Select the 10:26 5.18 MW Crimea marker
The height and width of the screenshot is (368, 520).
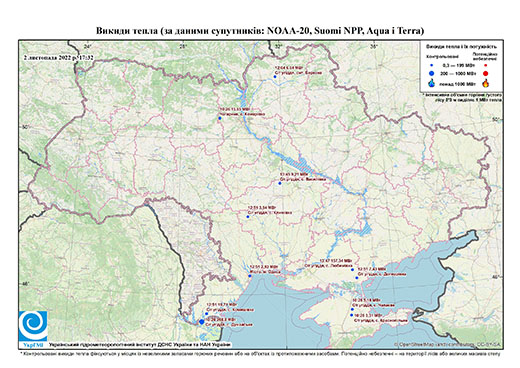[x=352, y=309]
